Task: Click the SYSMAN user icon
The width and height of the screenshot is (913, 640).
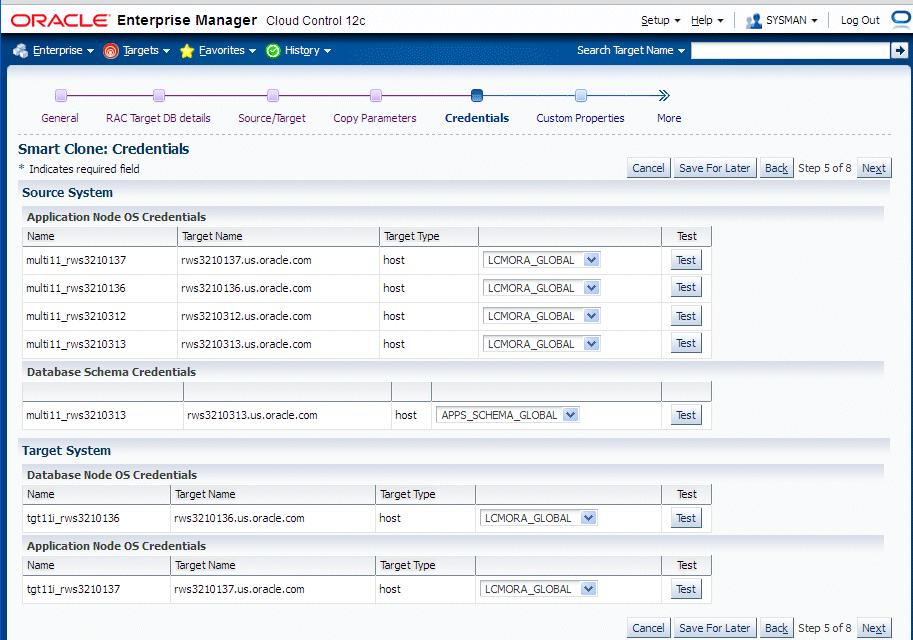Action: click(753, 21)
